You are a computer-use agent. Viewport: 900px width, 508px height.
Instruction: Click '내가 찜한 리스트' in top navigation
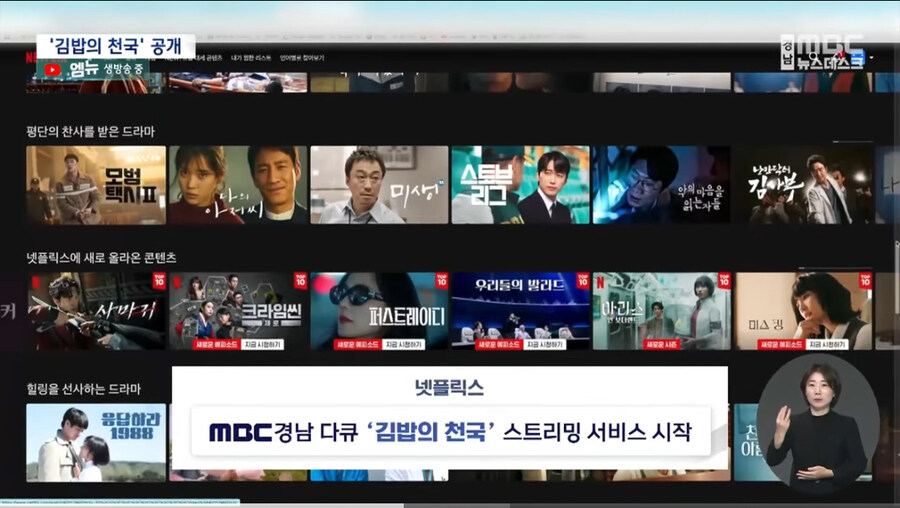coord(251,58)
